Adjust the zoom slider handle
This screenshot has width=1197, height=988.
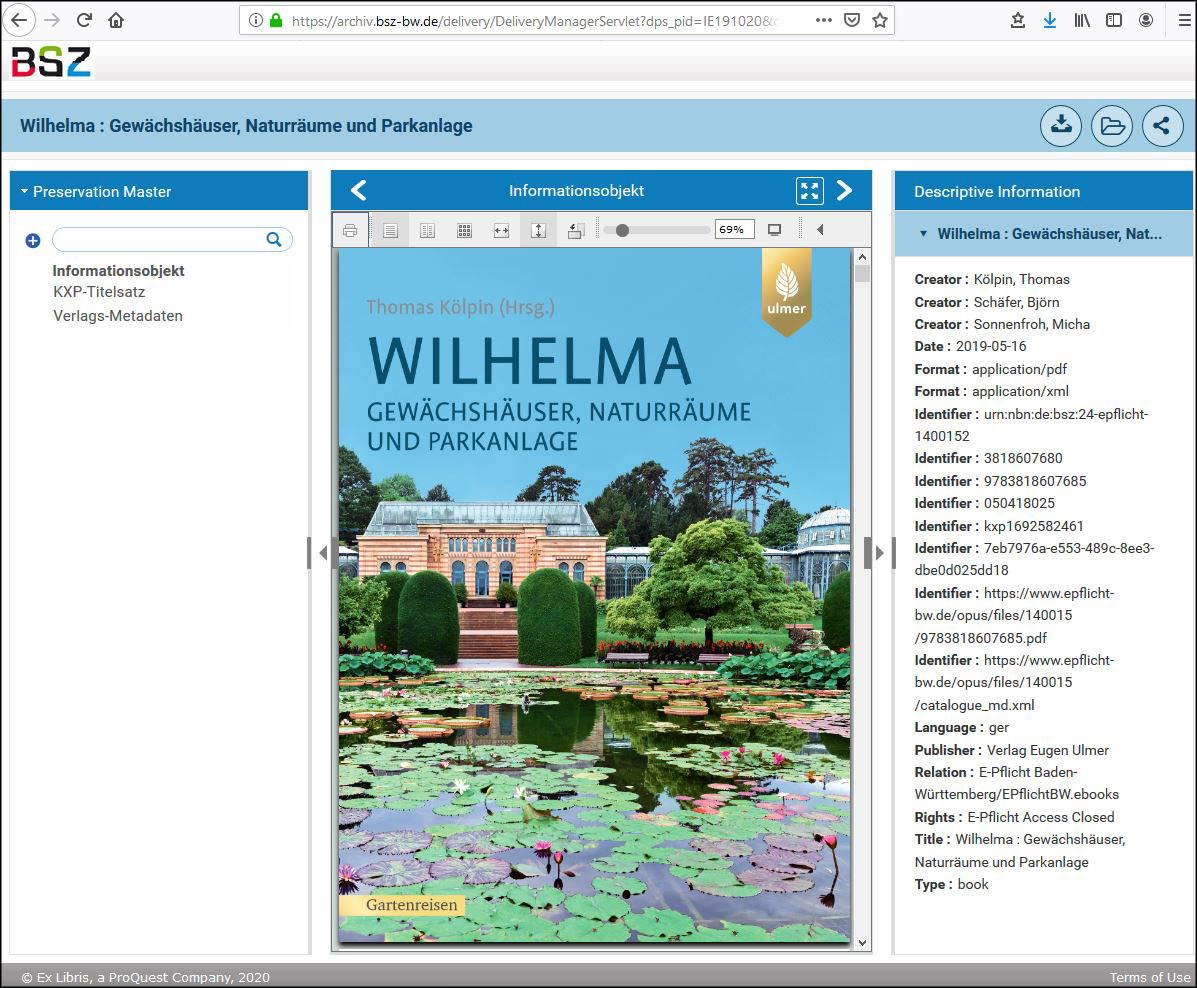tap(622, 231)
